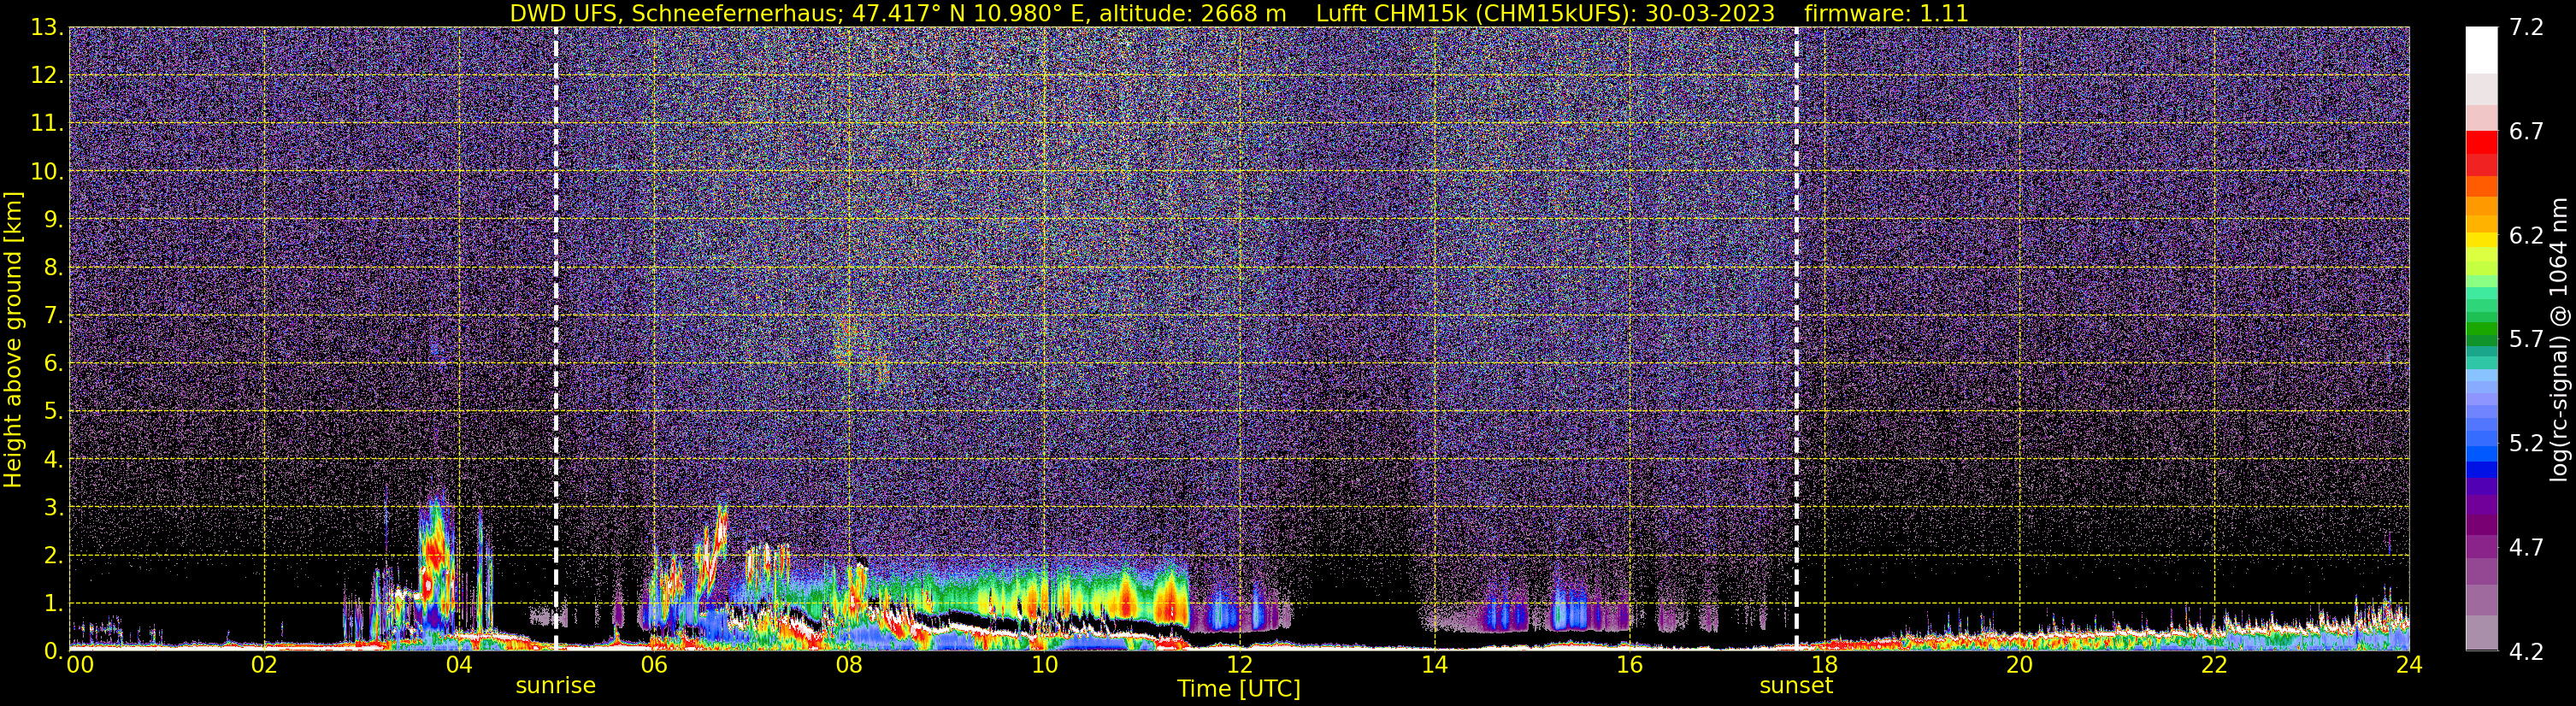Click the '3.' height tick label
The height and width of the screenshot is (706, 2576).
(53, 508)
